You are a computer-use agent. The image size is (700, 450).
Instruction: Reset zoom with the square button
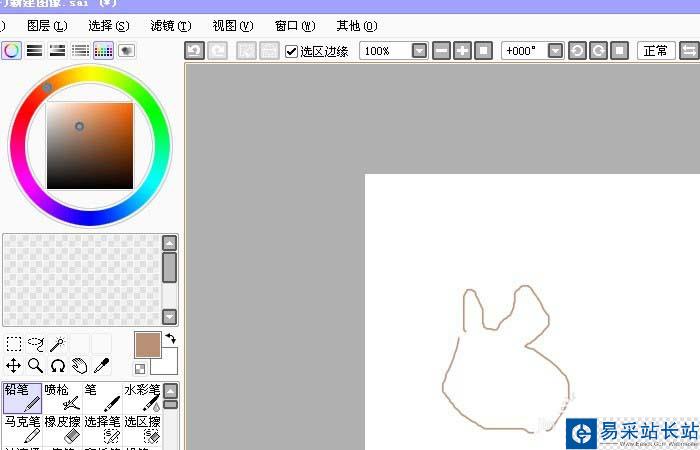(x=483, y=51)
